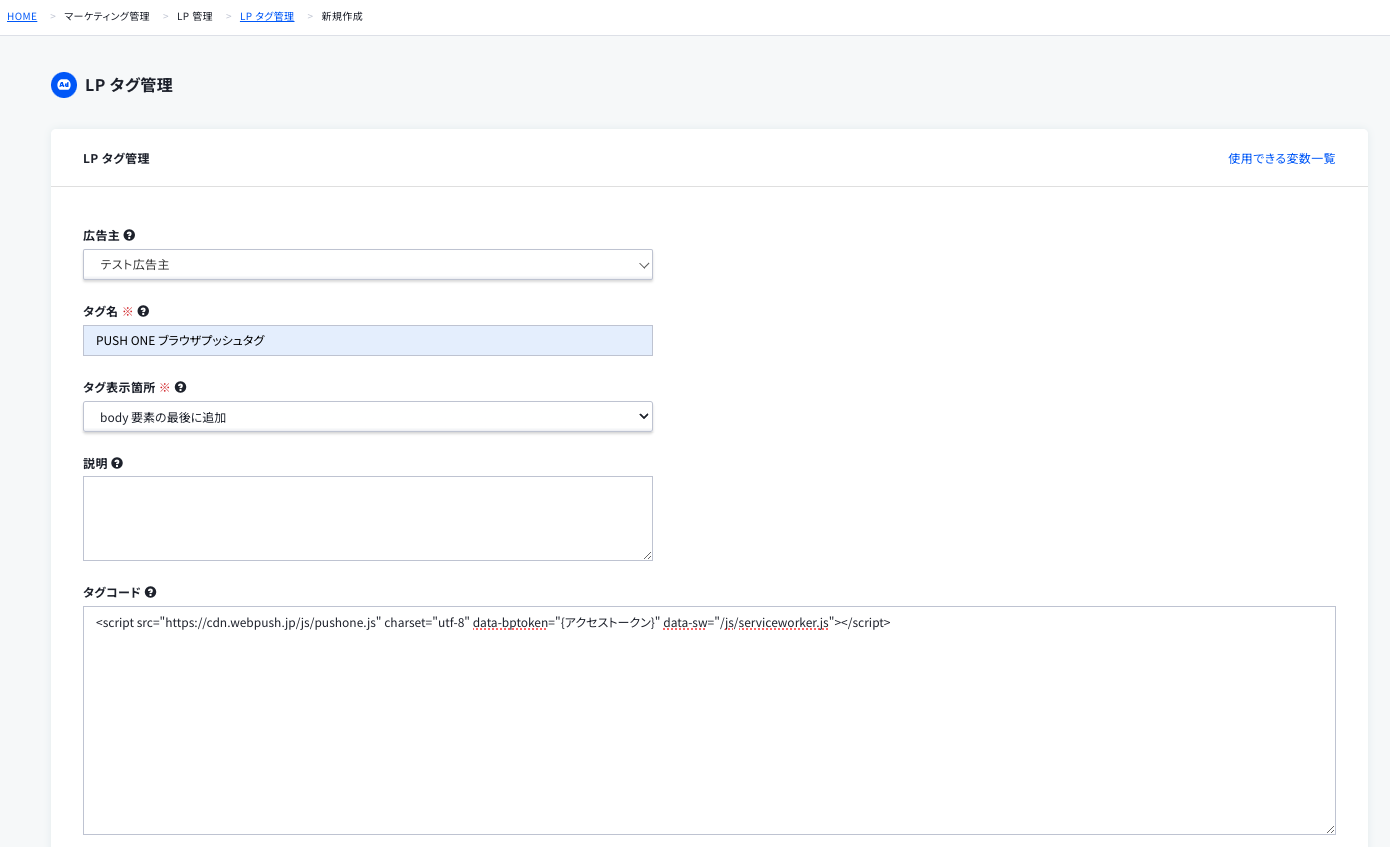1390x847 pixels.
Task: Open the タグ表示箇所 select box
Action: point(368,417)
